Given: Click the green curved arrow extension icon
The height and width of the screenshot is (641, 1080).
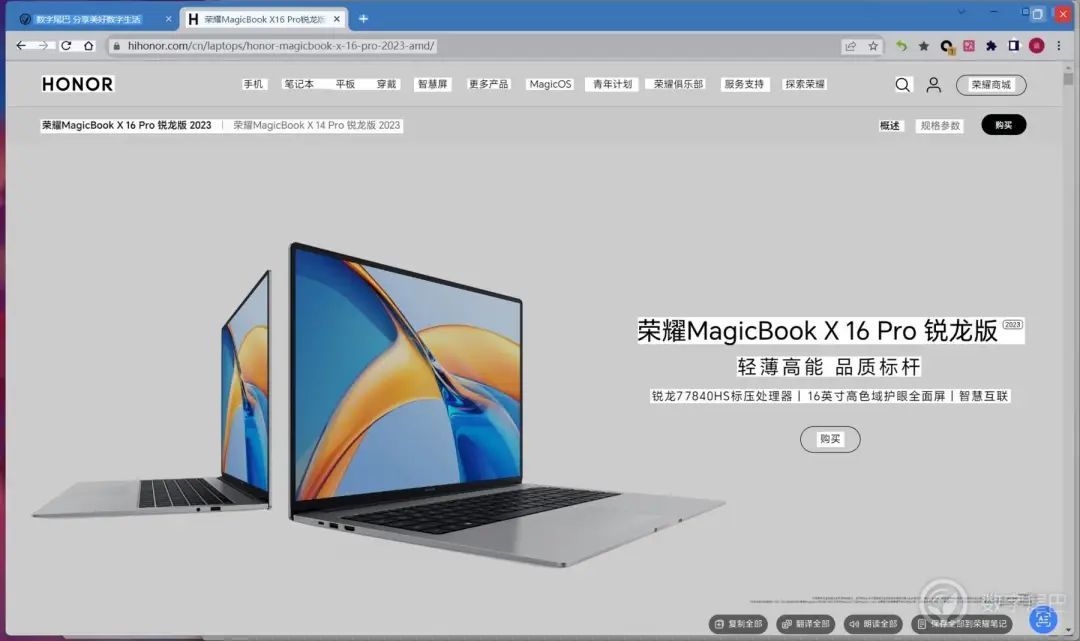Looking at the screenshot, I should click(x=901, y=46).
